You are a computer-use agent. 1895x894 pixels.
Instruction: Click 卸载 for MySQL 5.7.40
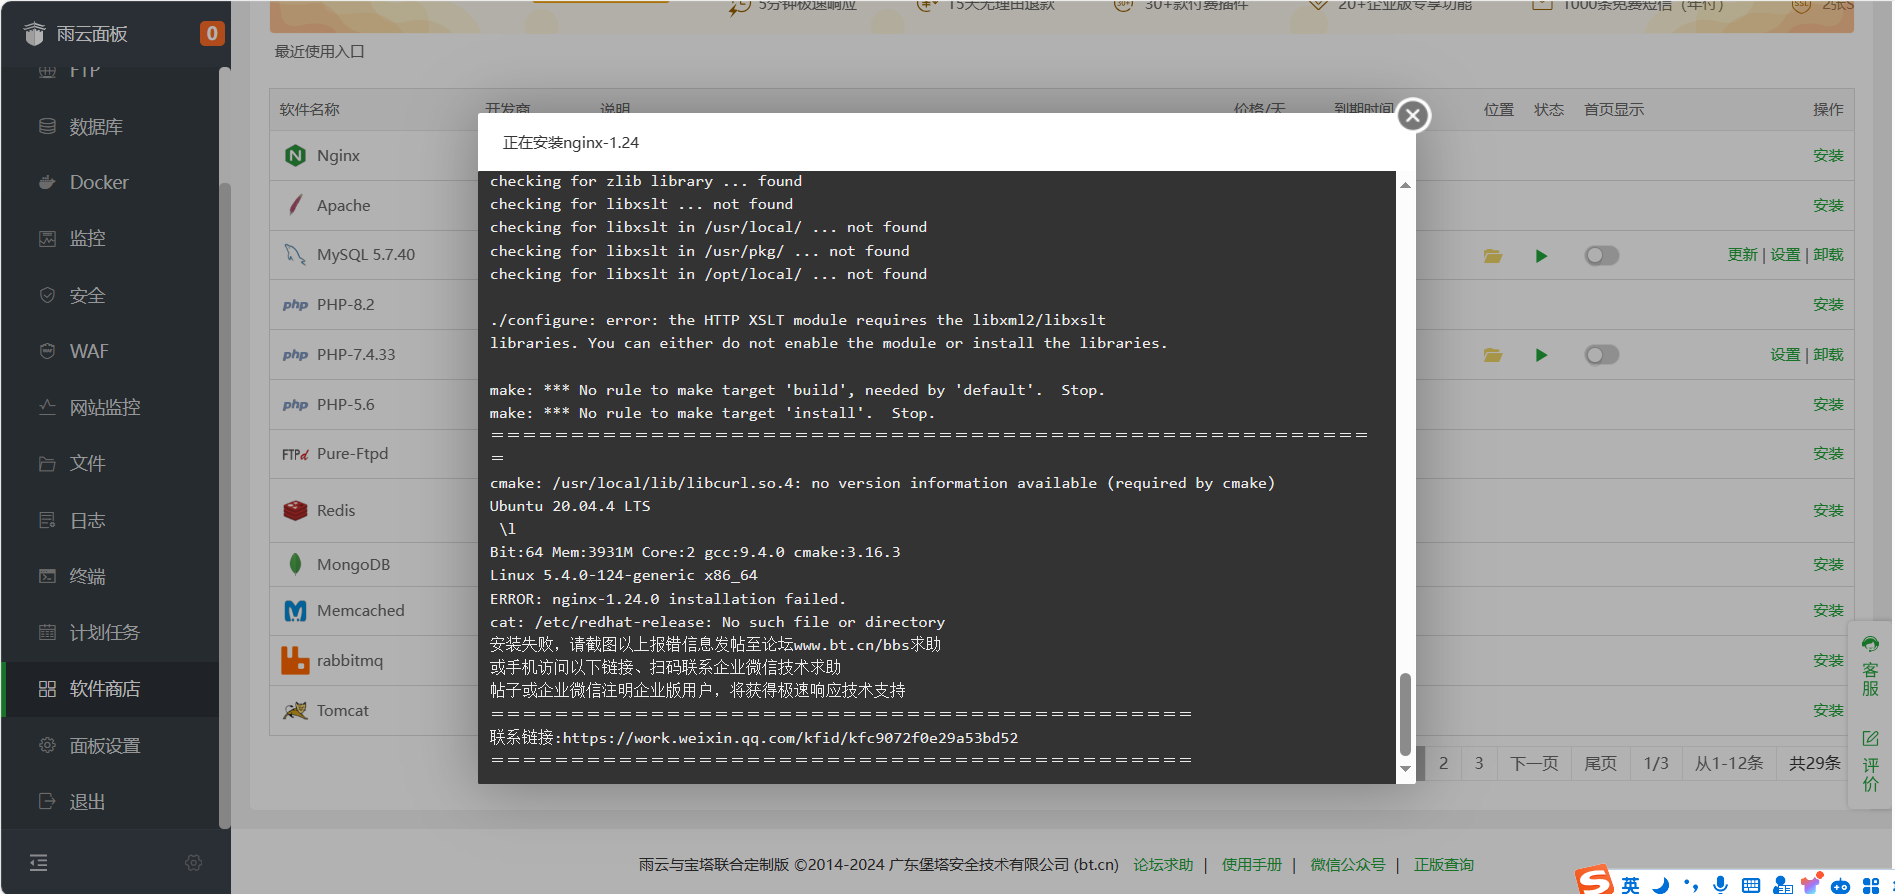tap(1828, 255)
